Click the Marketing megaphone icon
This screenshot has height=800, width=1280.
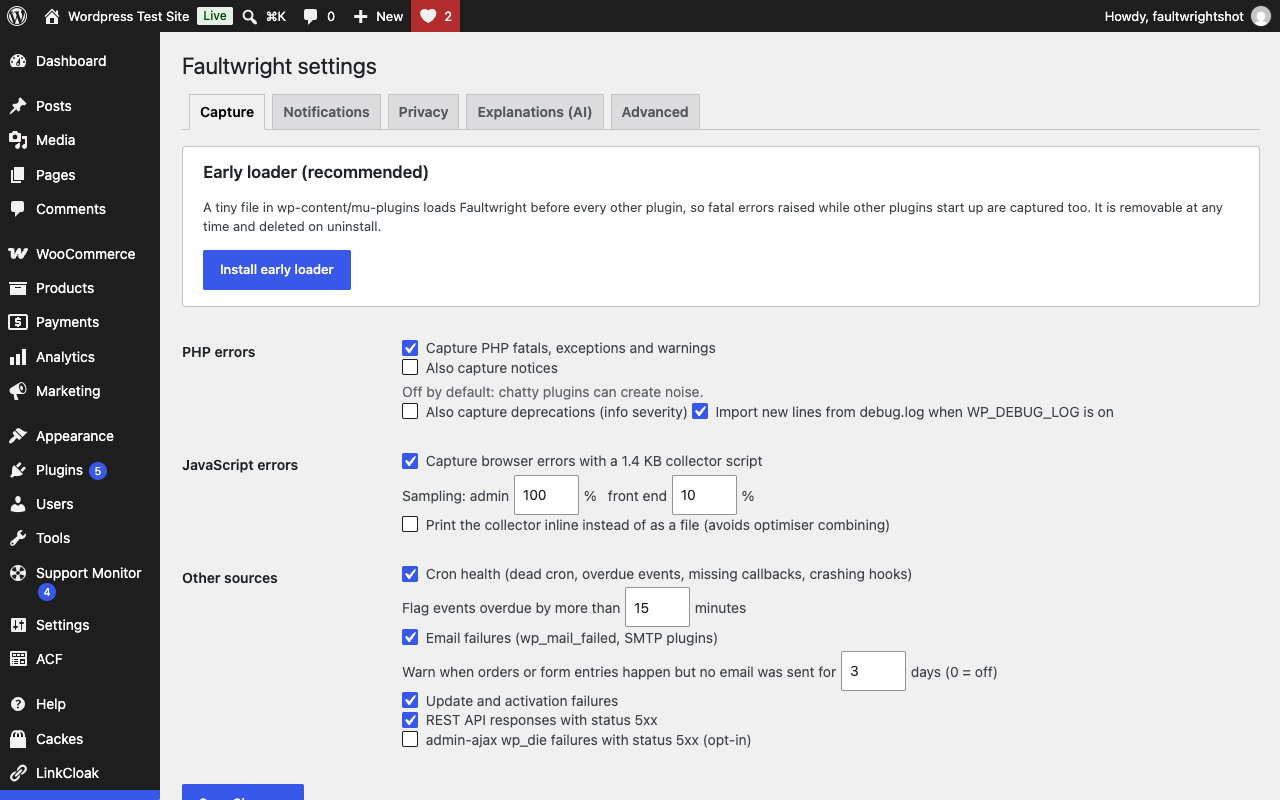click(18, 391)
